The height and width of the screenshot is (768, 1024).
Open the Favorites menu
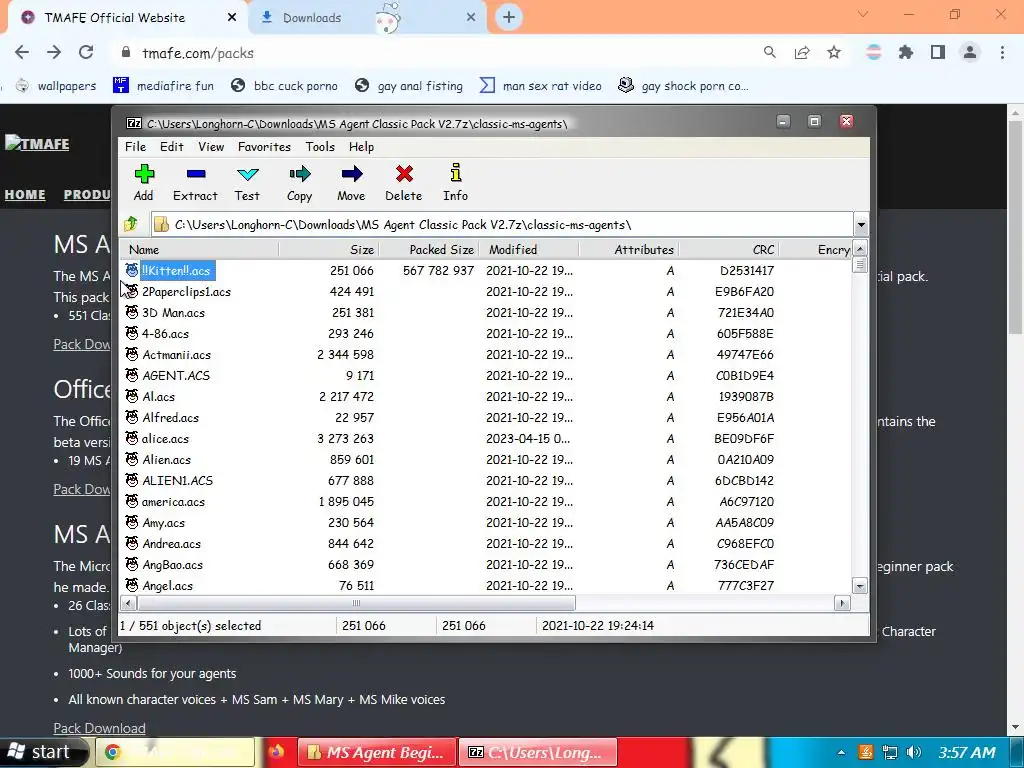coord(264,146)
